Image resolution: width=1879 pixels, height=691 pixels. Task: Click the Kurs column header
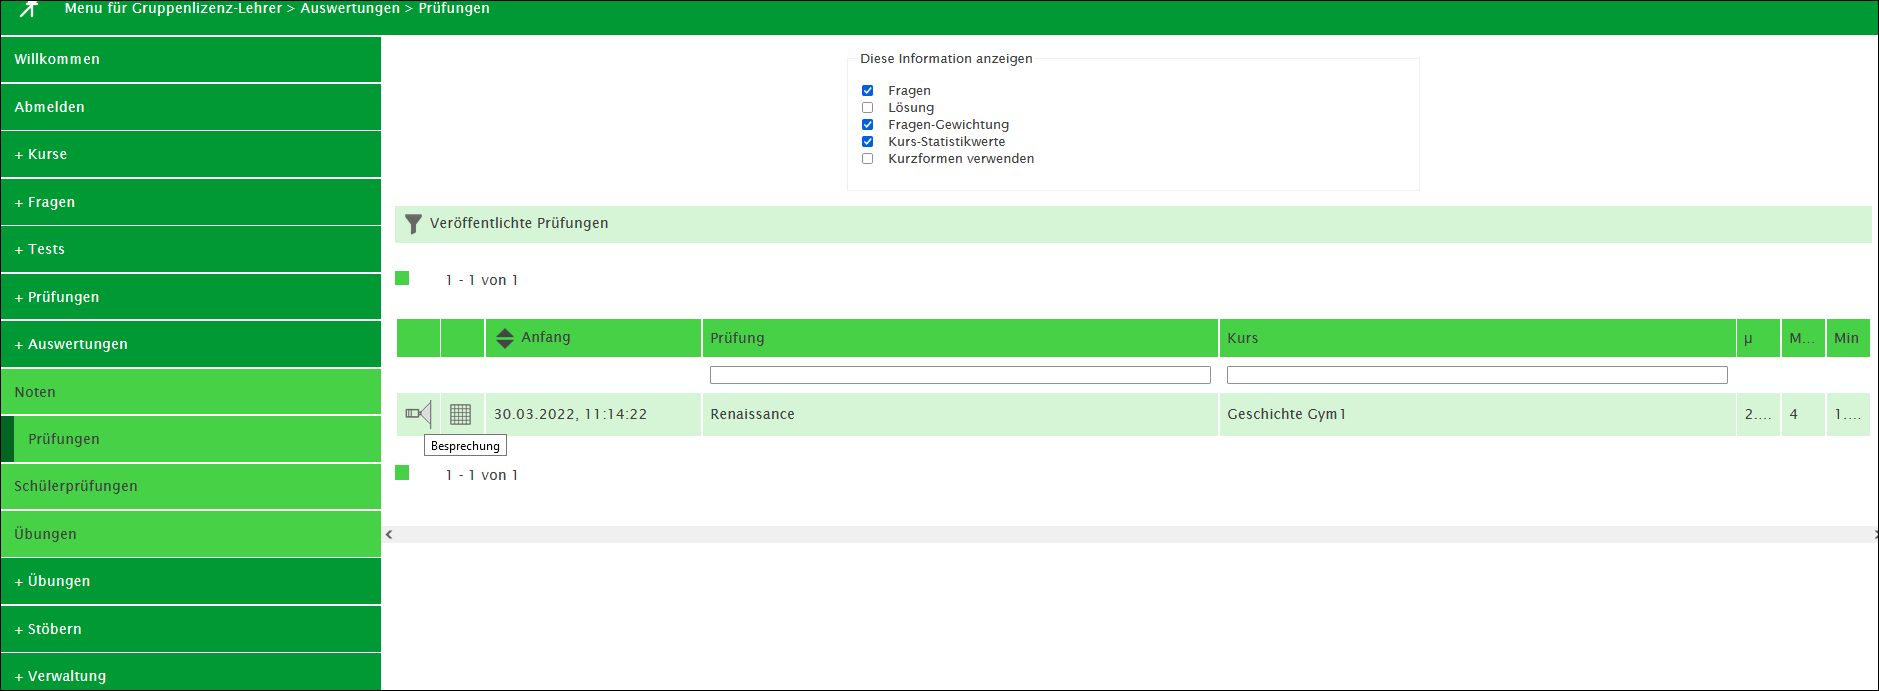click(x=1477, y=338)
